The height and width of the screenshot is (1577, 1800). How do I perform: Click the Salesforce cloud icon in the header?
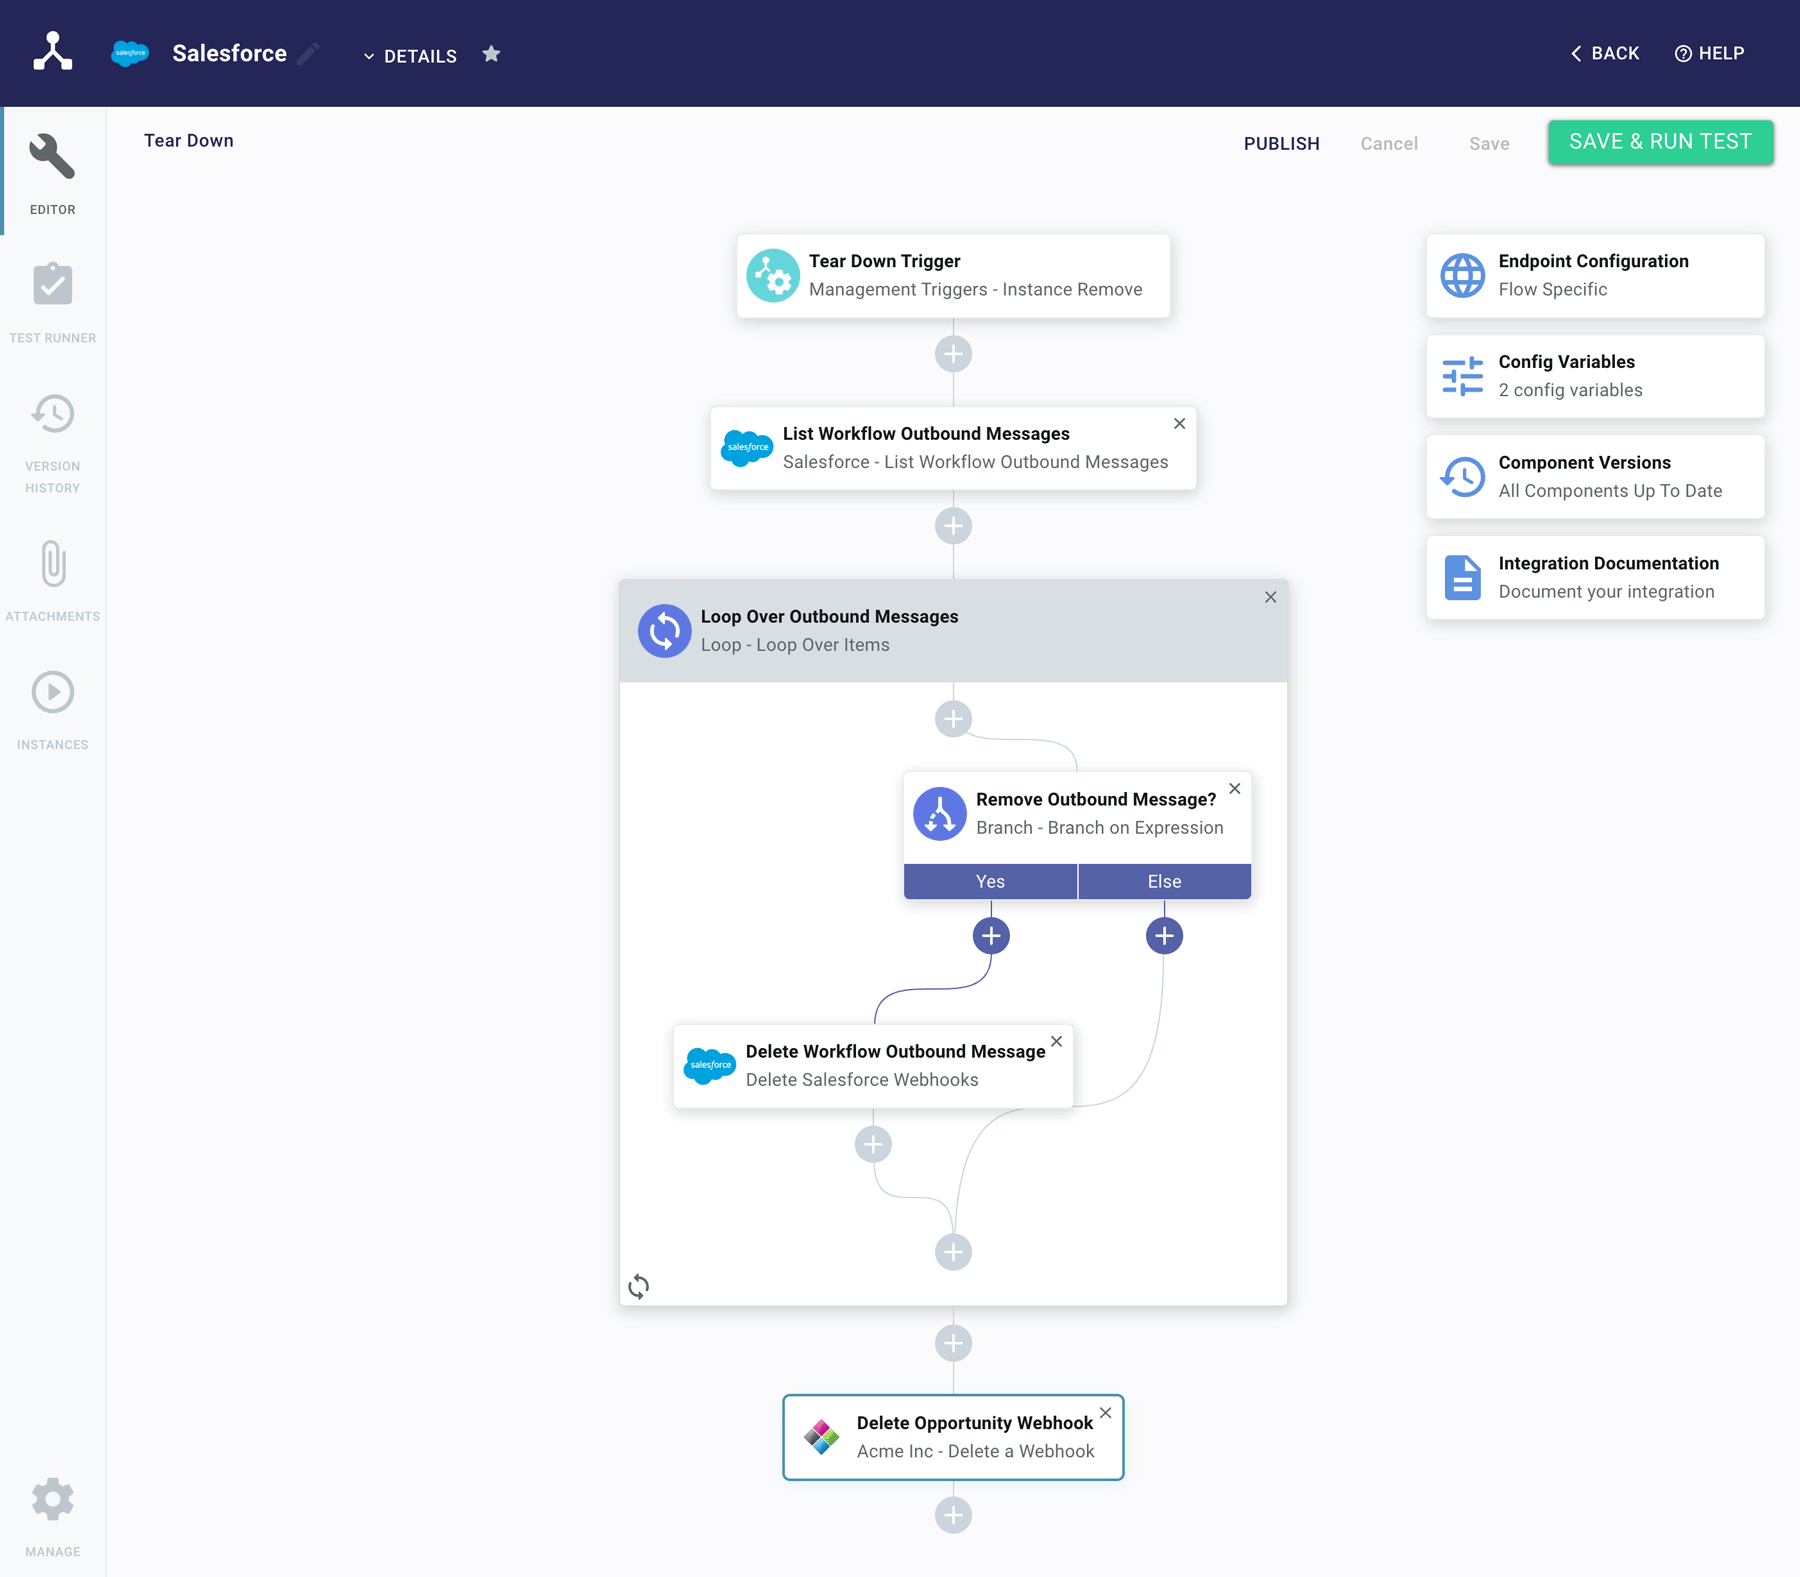coord(130,54)
